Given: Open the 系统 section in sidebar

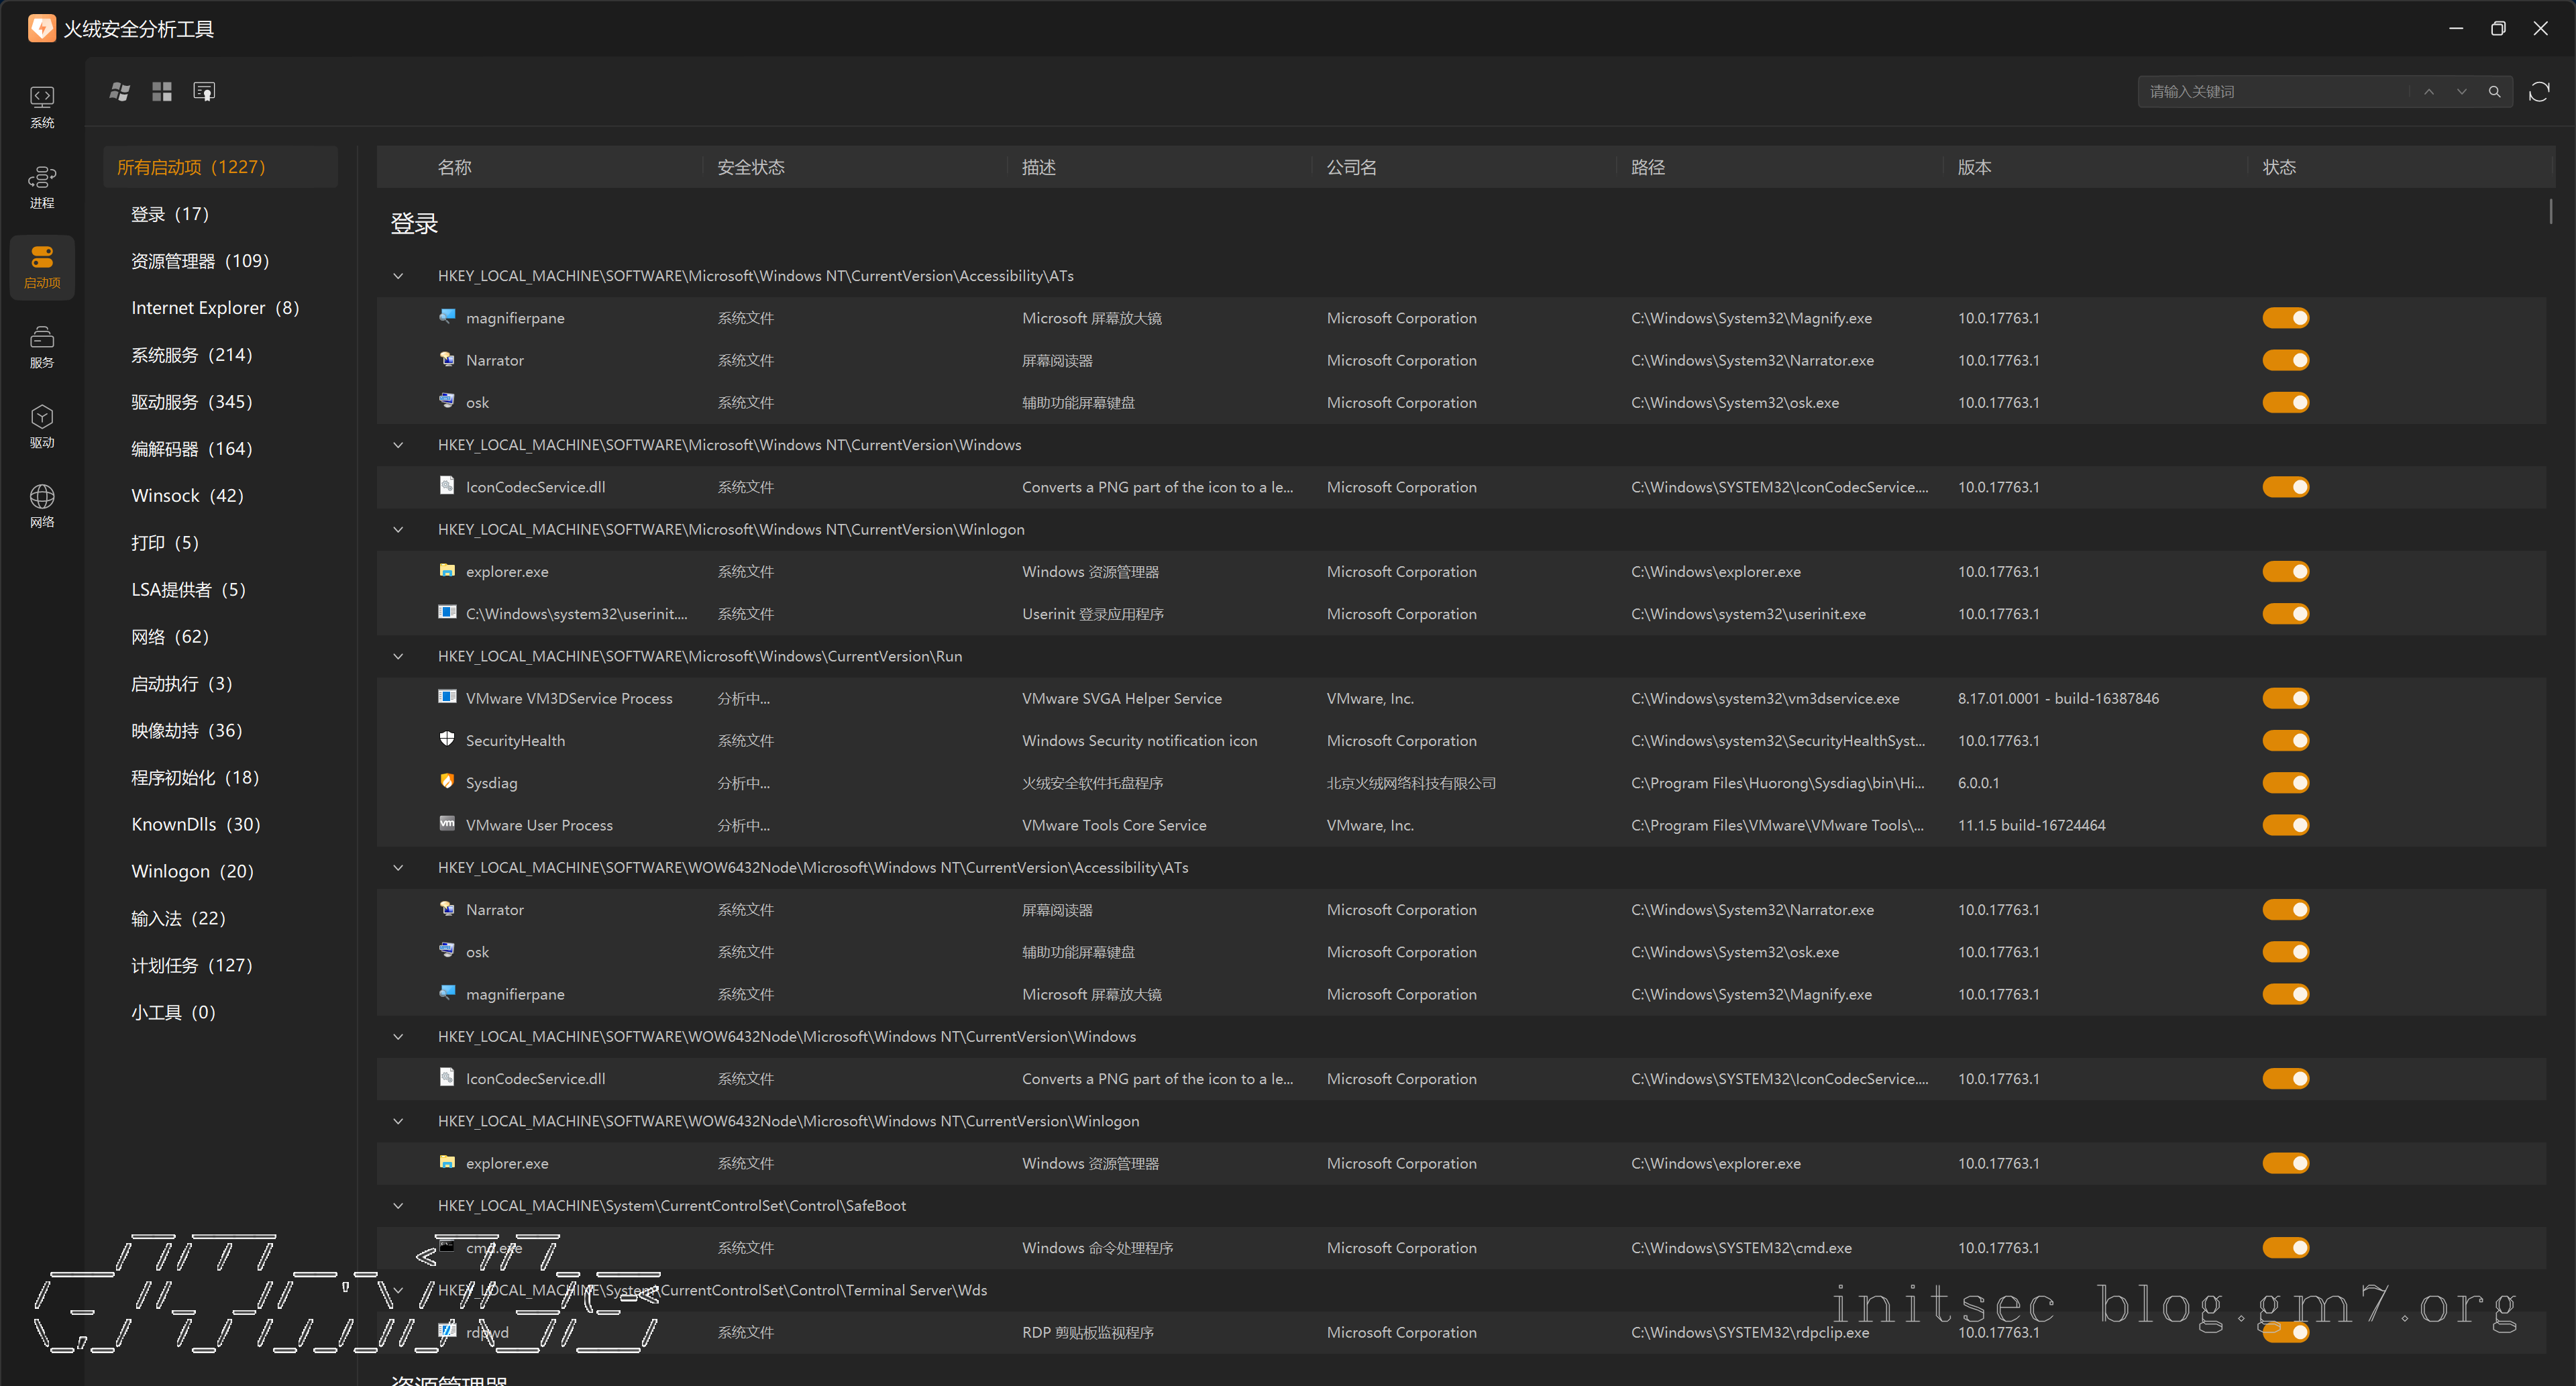Looking at the screenshot, I should [x=42, y=106].
